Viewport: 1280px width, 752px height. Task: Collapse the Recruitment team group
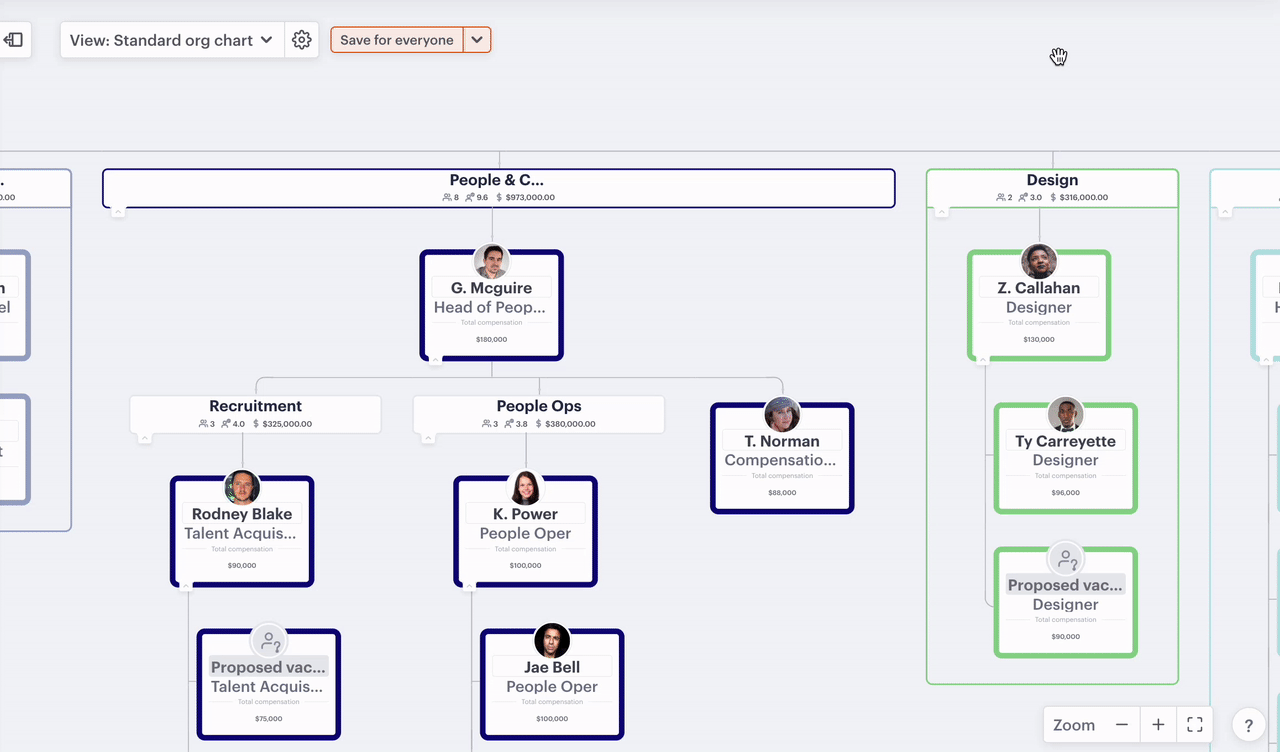pos(145,438)
